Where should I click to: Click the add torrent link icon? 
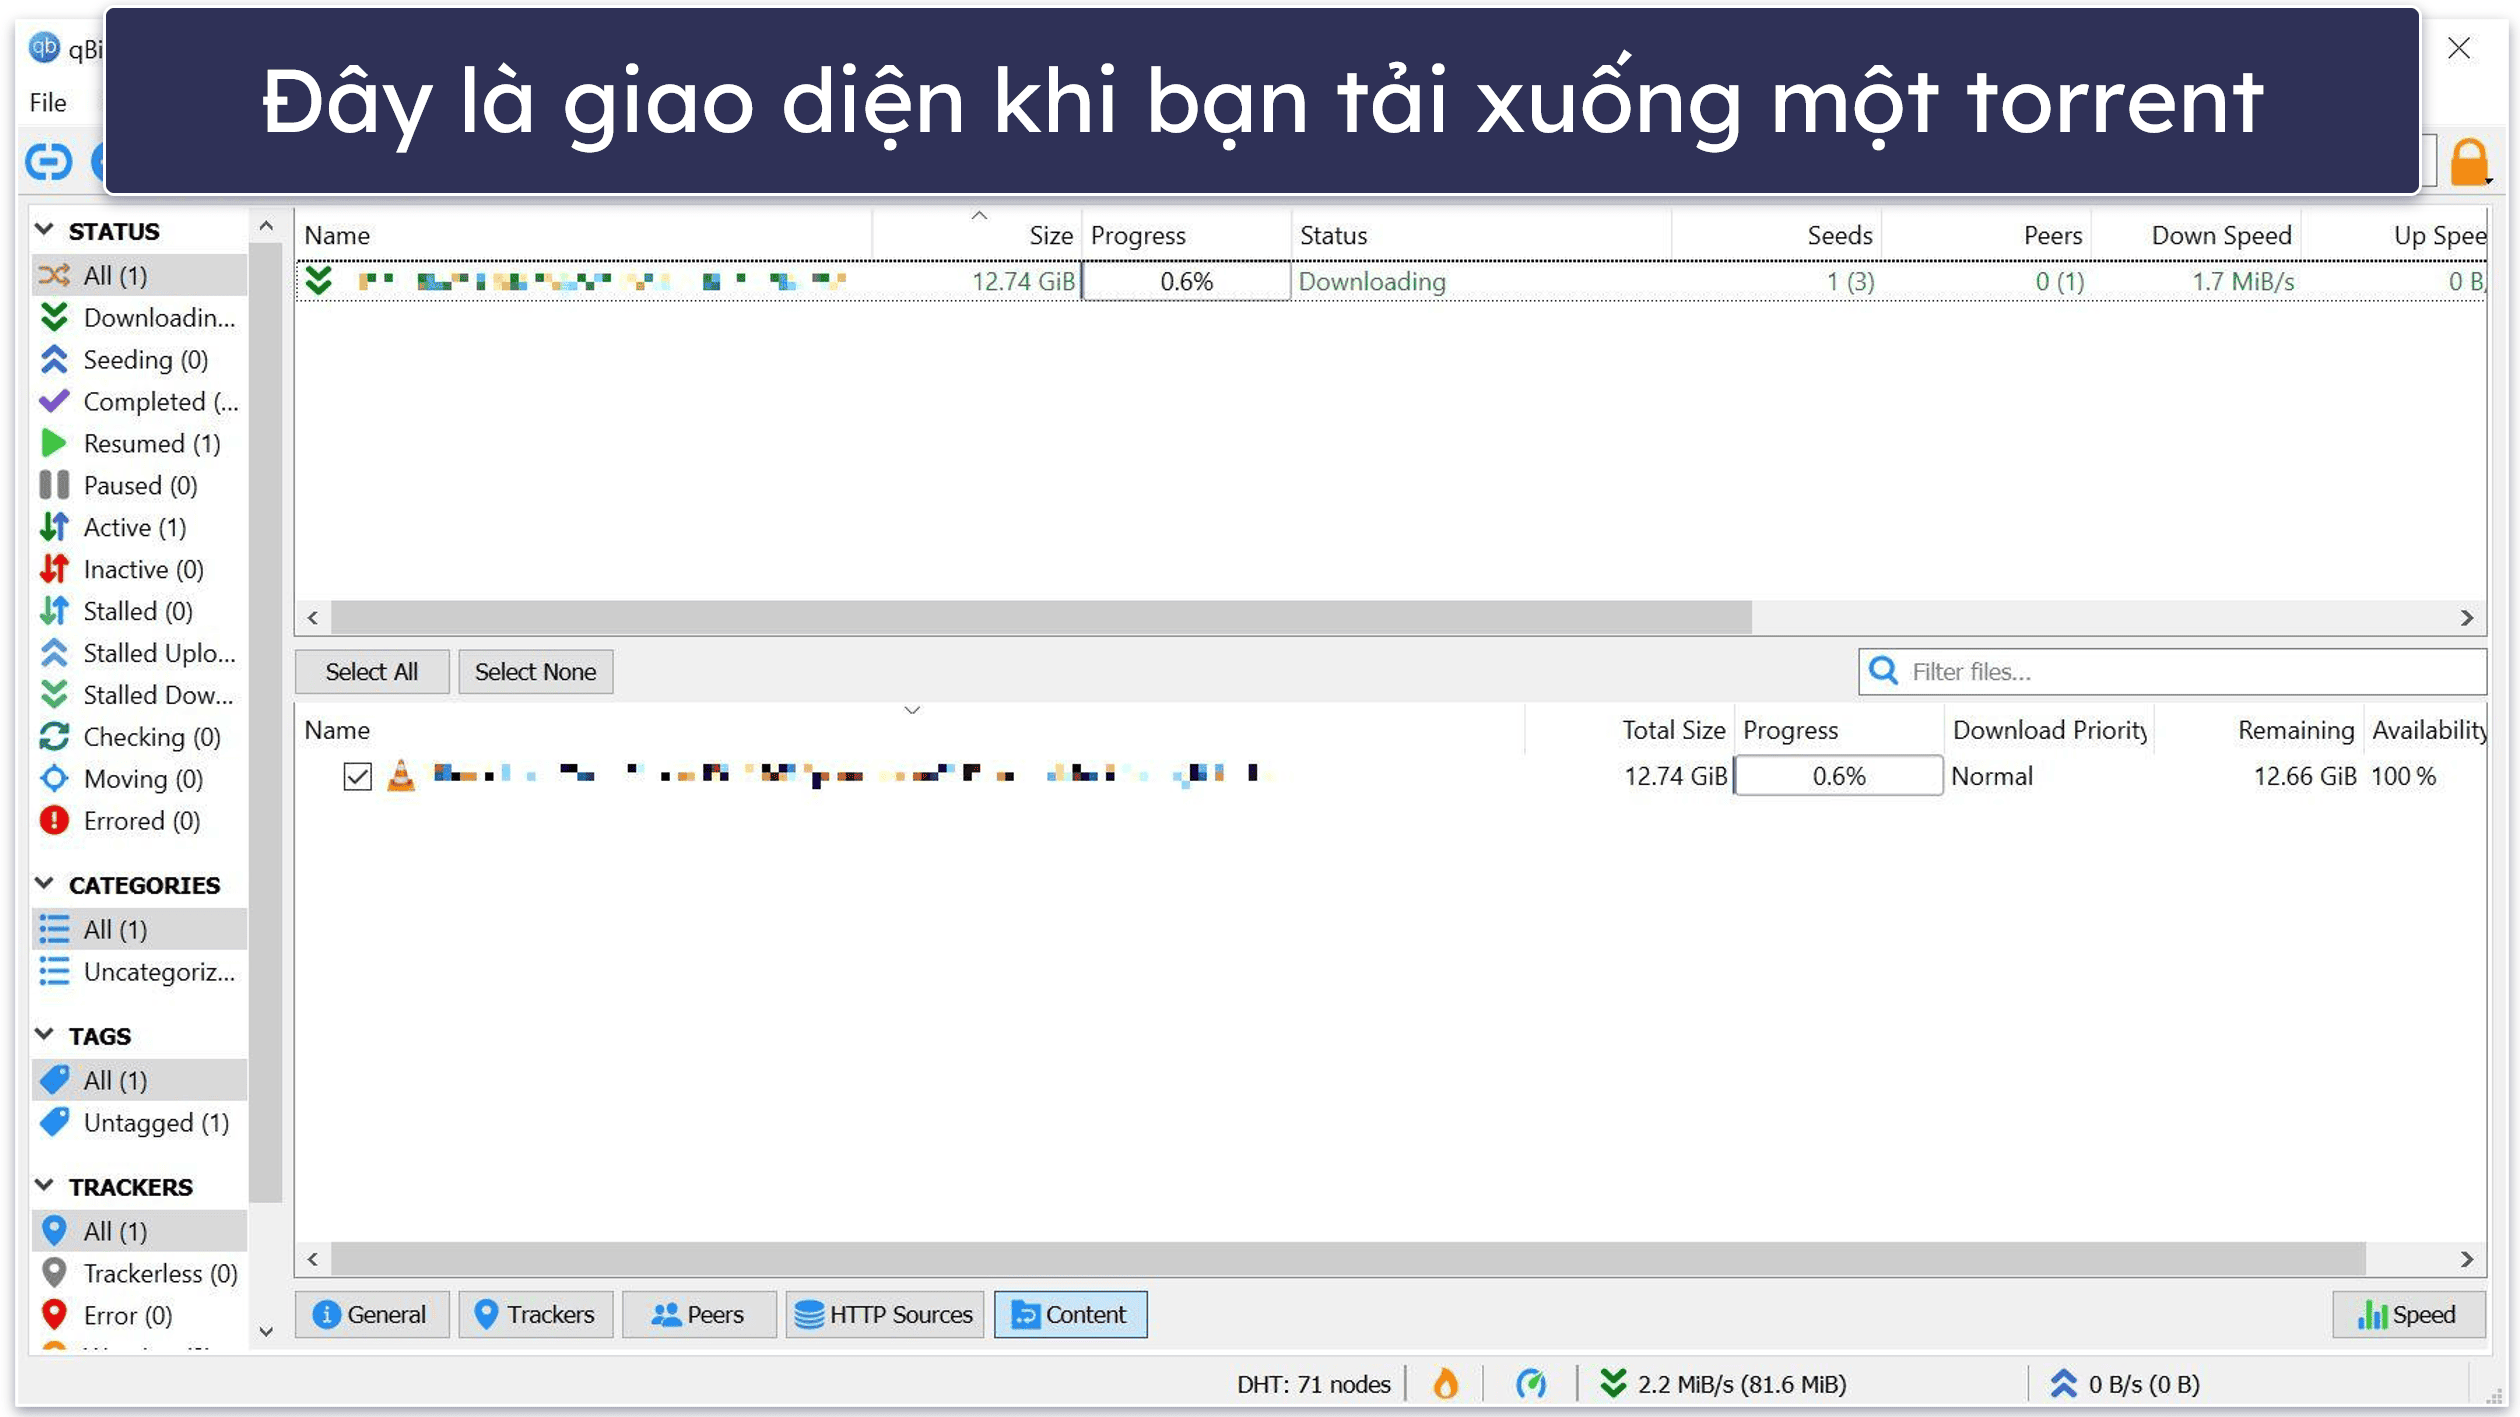click(x=48, y=160)
